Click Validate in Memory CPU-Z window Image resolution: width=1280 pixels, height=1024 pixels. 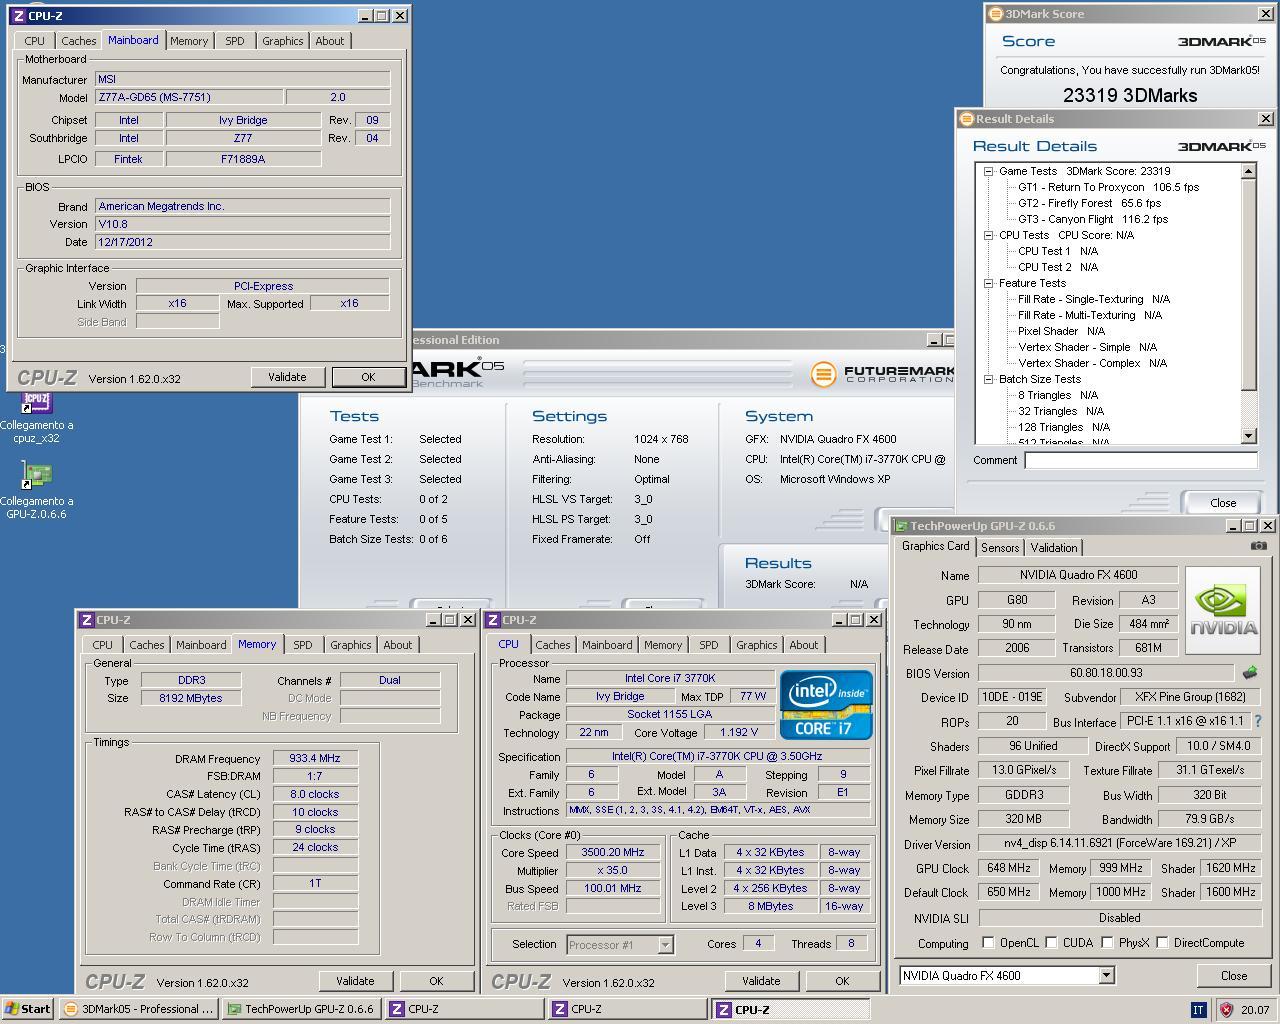click(355, 981)
